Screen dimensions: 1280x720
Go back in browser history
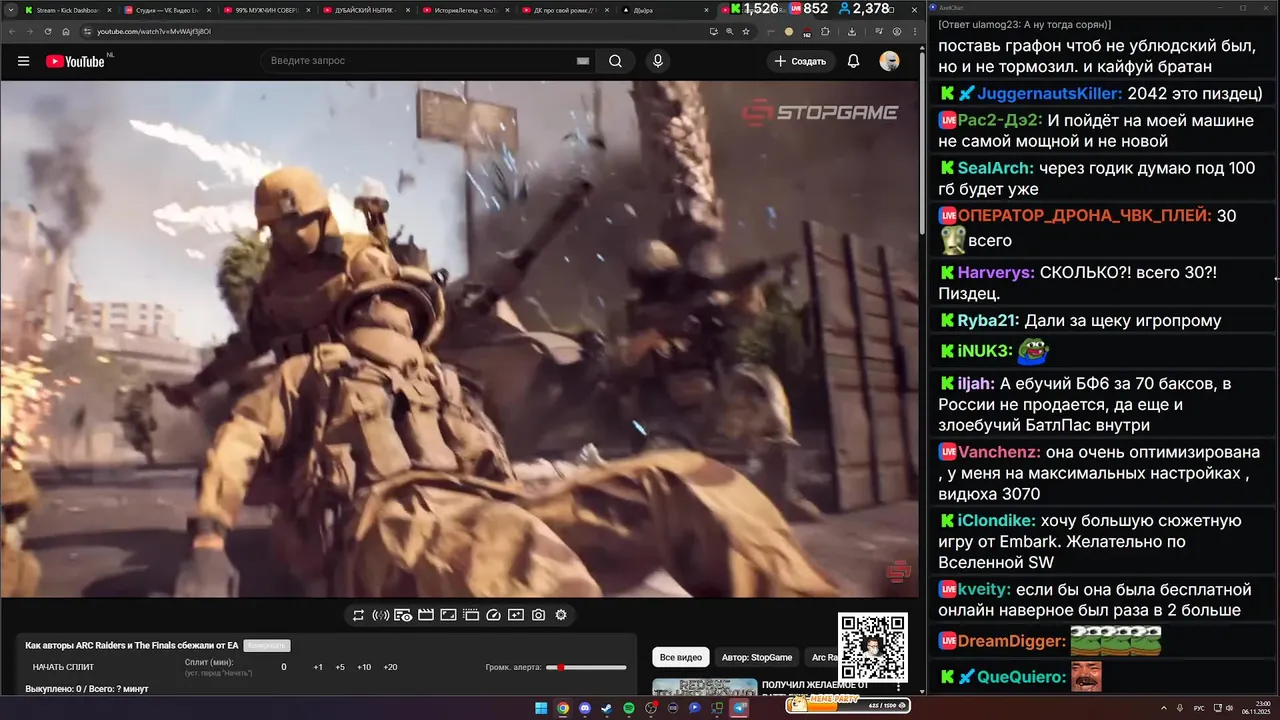(12, 31)
